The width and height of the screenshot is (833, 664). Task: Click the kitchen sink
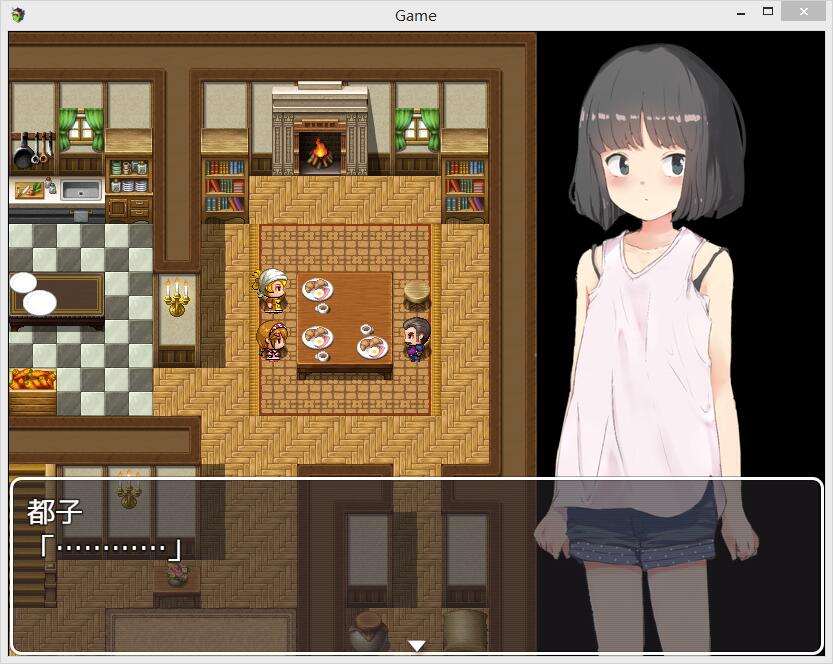pyautogui.click(x=81, y=189)
